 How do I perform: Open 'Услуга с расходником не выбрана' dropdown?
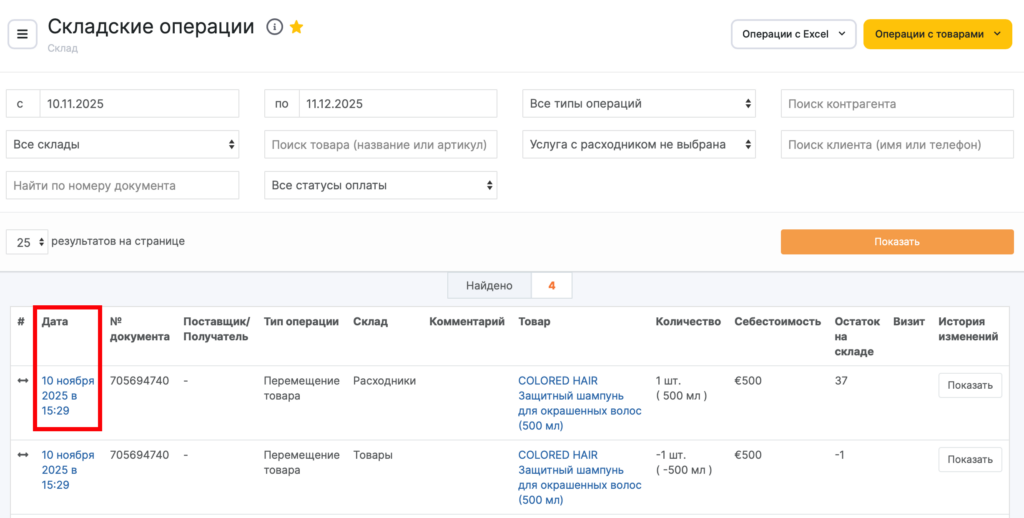(638, 145)
